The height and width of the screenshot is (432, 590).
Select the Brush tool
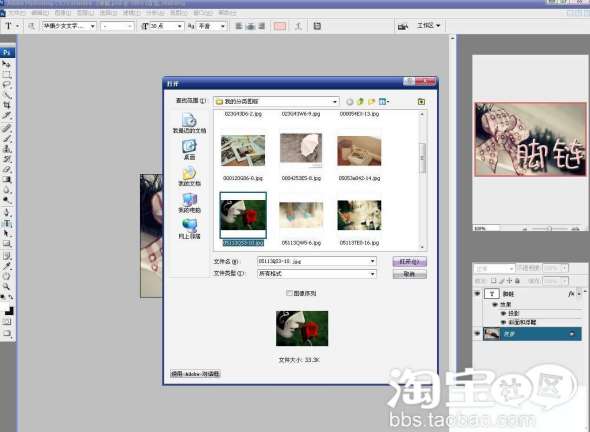[x=6, y=138]
